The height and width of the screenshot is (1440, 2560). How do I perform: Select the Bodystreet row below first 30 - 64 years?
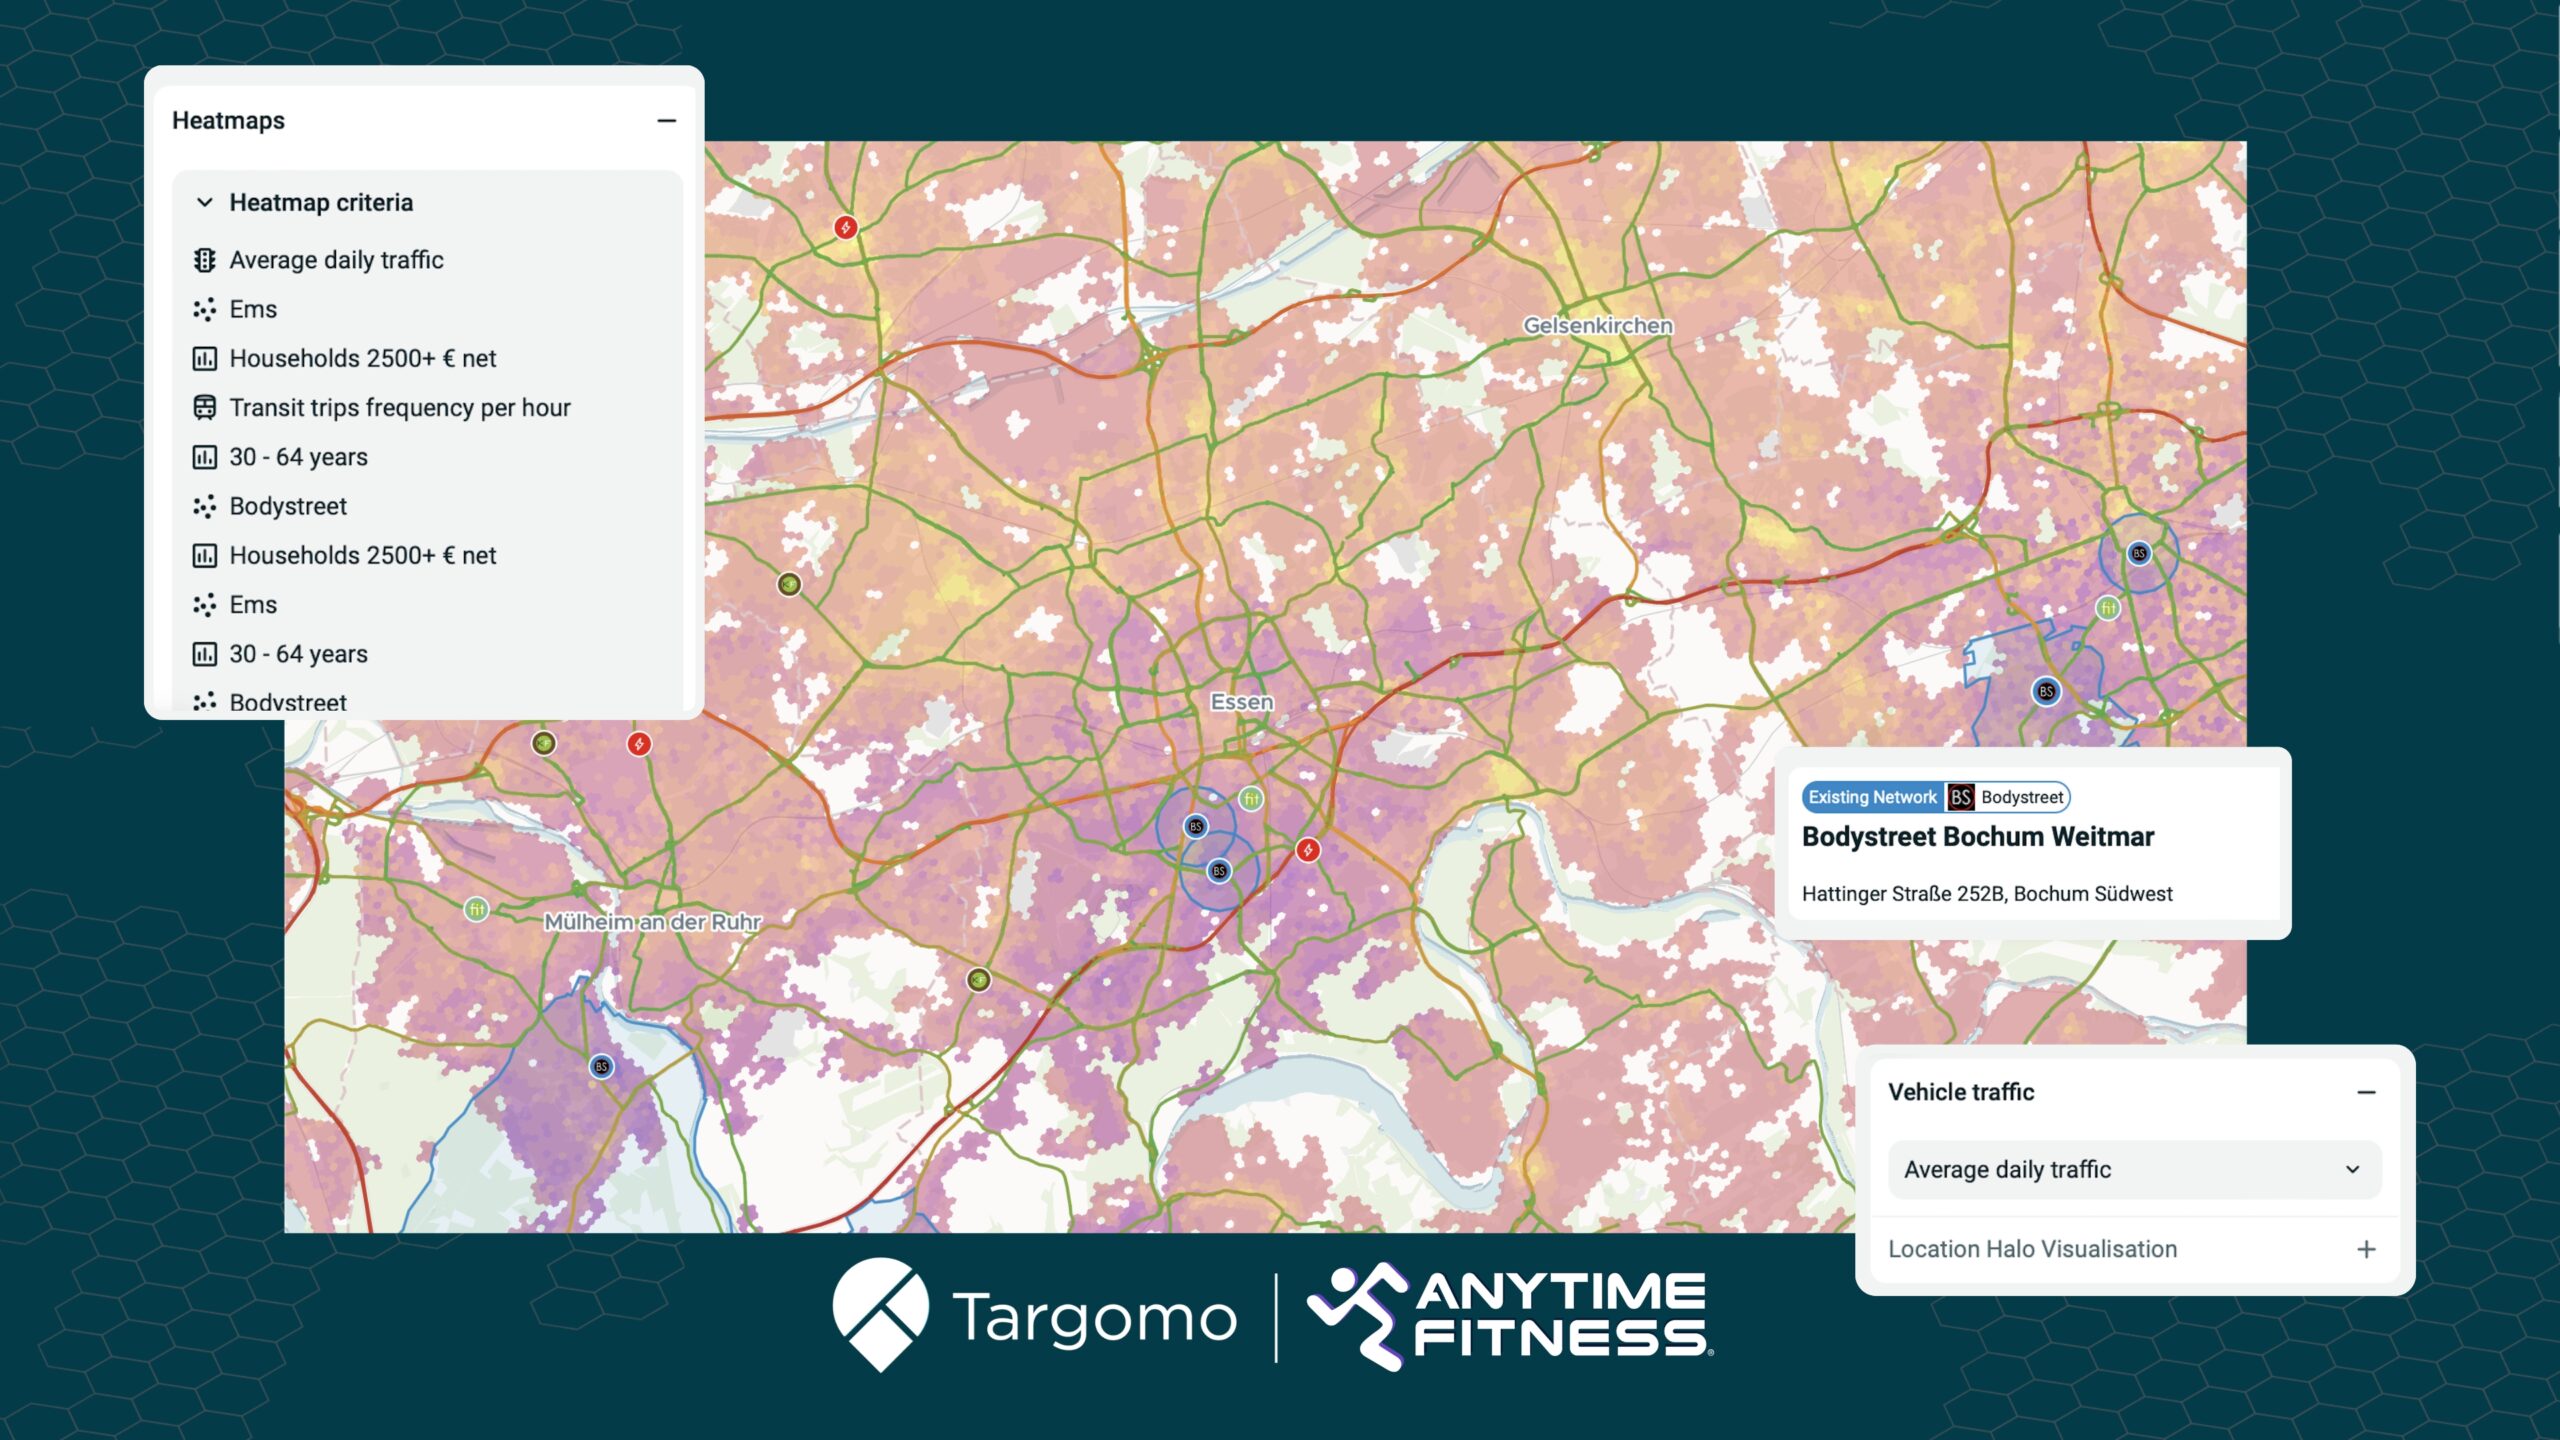tap(428, 506)
